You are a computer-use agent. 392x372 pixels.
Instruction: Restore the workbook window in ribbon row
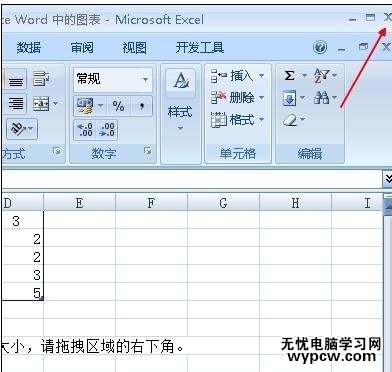pos(363,47)
